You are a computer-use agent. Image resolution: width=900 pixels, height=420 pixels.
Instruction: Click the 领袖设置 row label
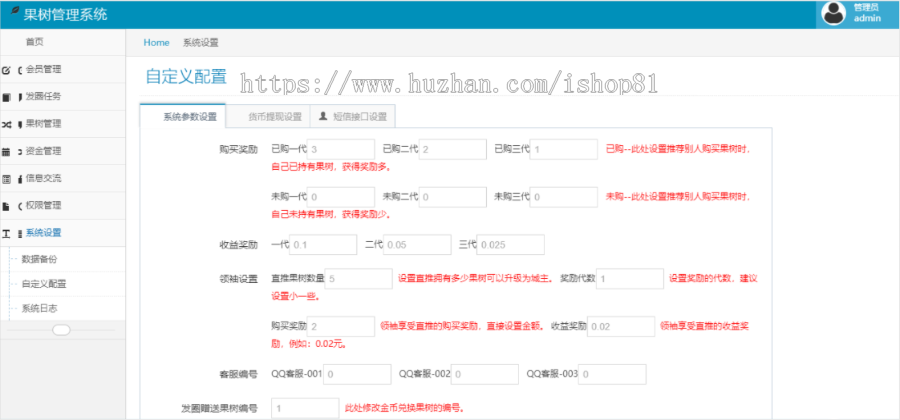(x=238, y=279)
